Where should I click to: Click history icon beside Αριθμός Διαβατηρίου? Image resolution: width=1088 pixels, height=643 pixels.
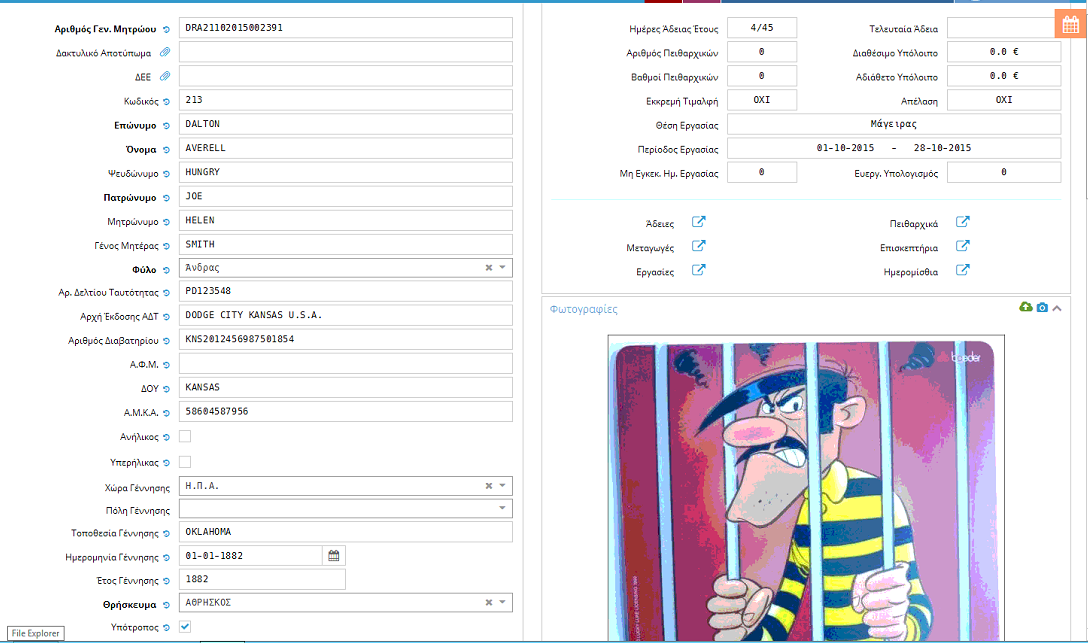pyautogui.click(x=167, y=341)
